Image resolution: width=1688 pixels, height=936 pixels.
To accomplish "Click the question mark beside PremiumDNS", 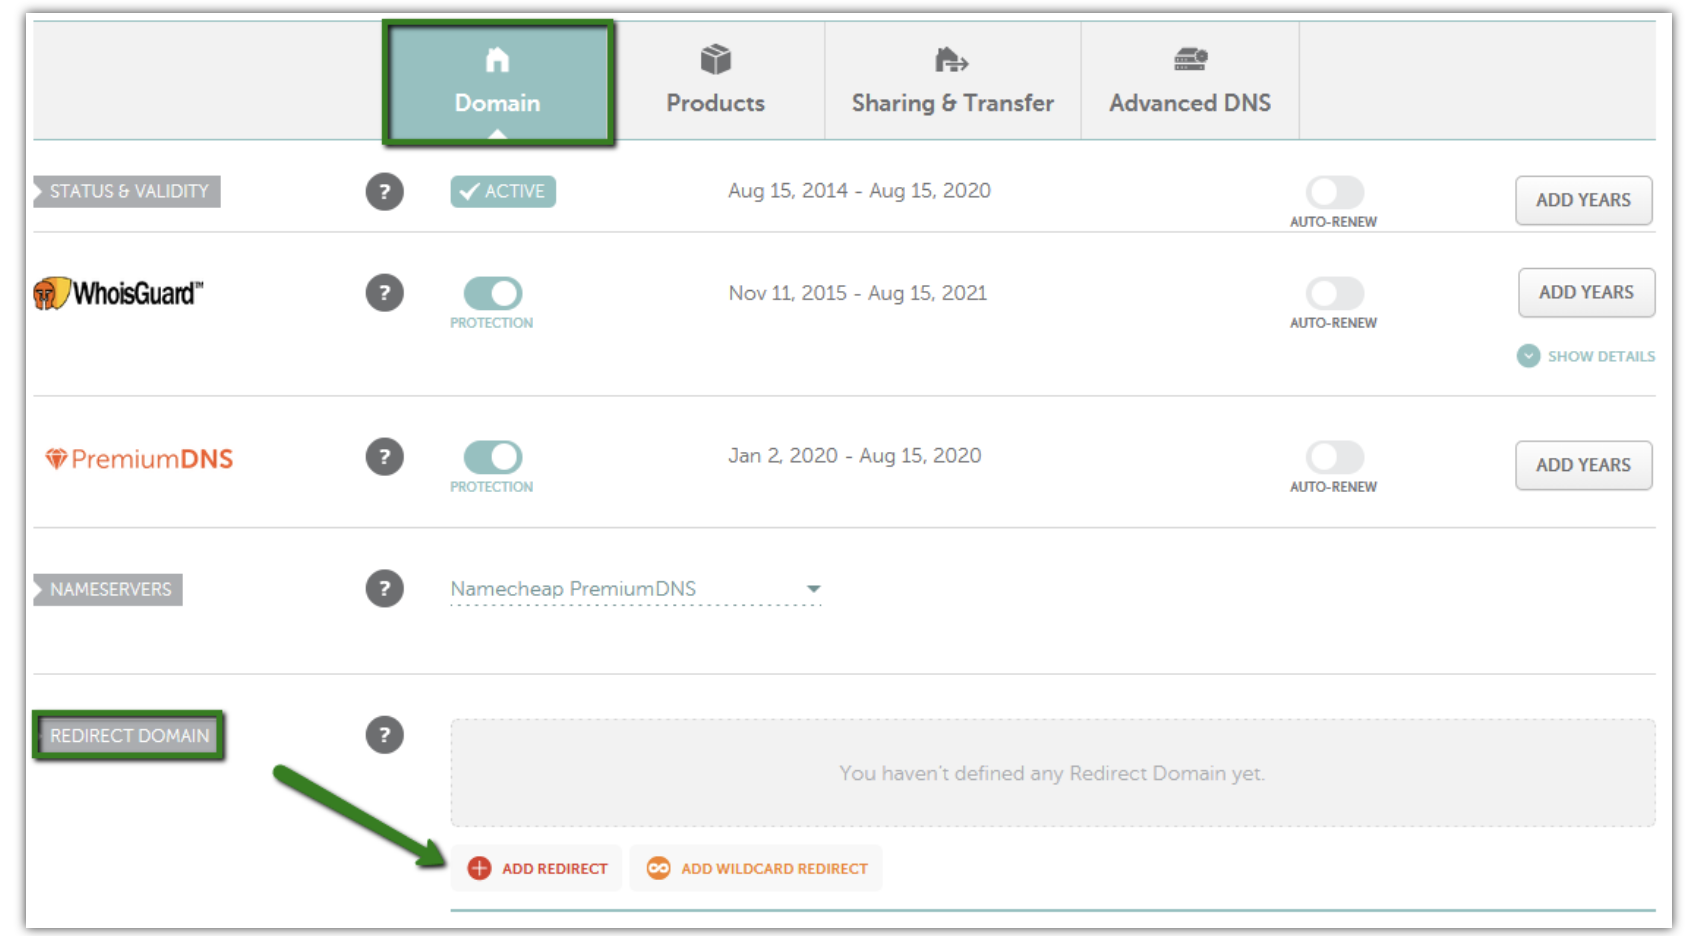I will click(384, 457).
